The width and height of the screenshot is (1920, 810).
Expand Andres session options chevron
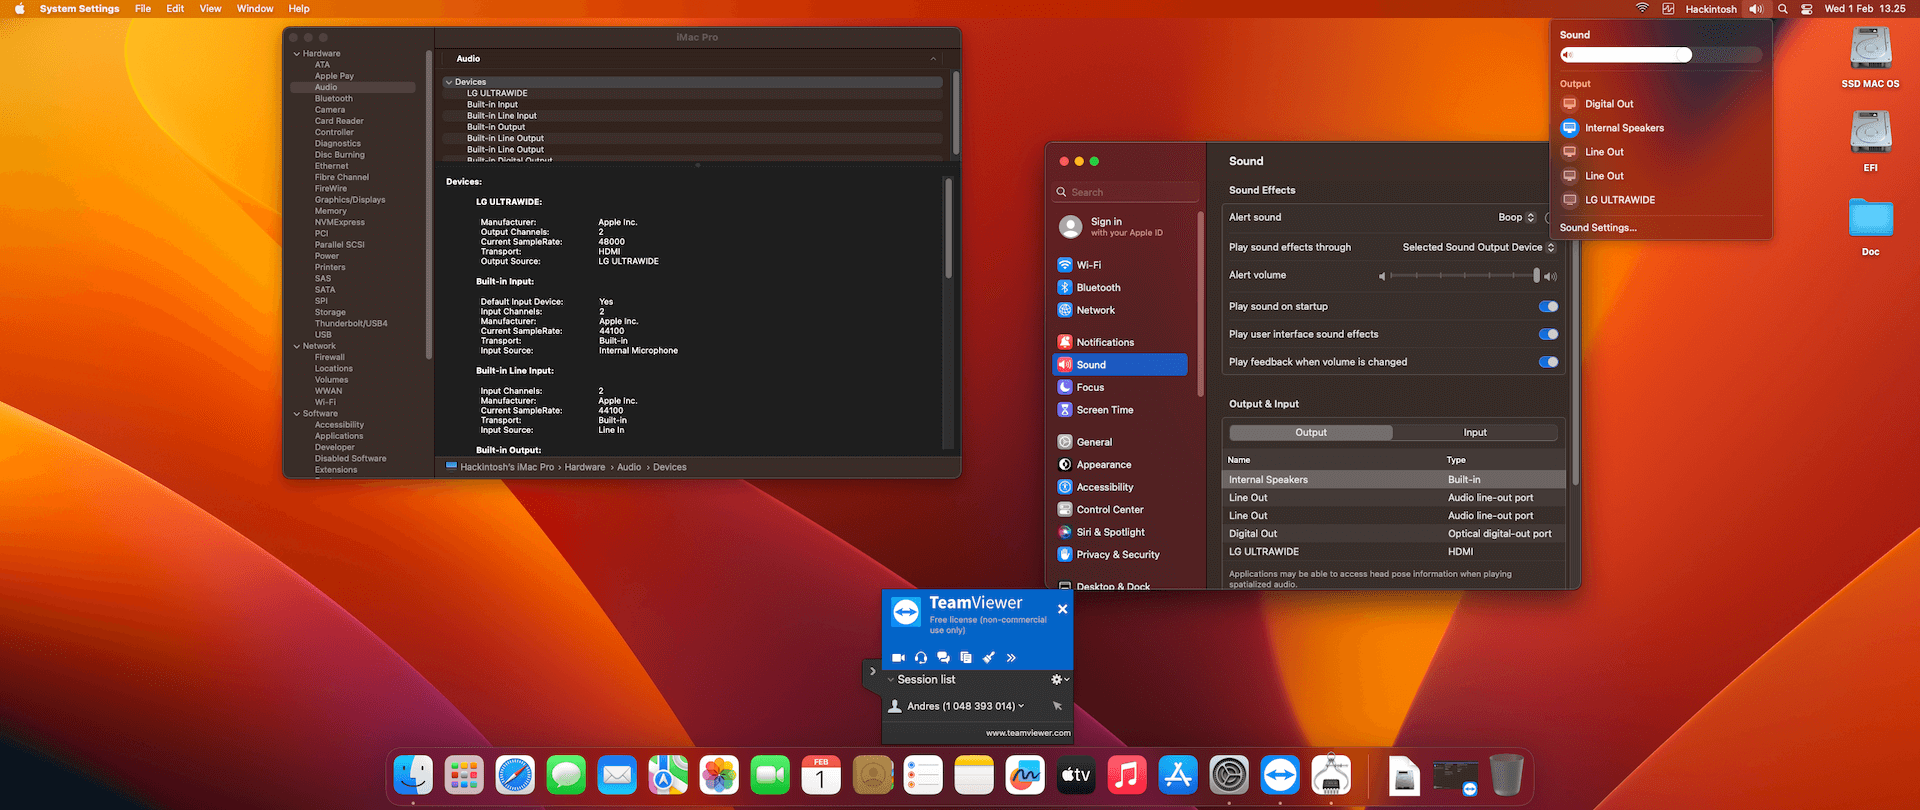(1021, 706)
